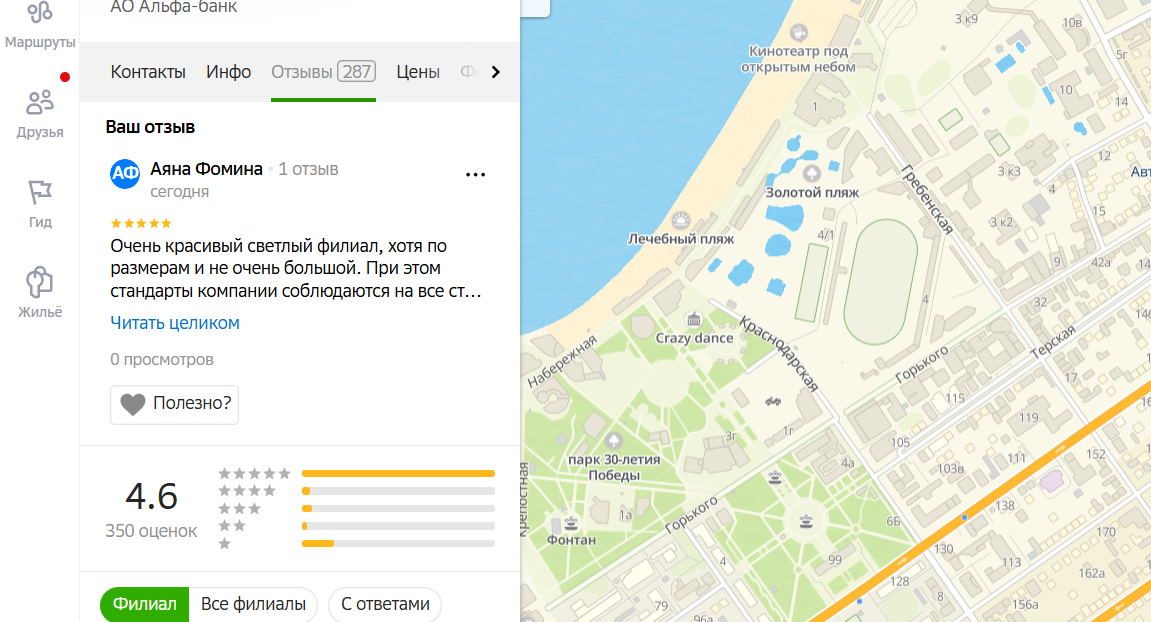Filter by the five-star rating bar
1151x622 pixels.
pyautogui.click(x=399, y=474)
